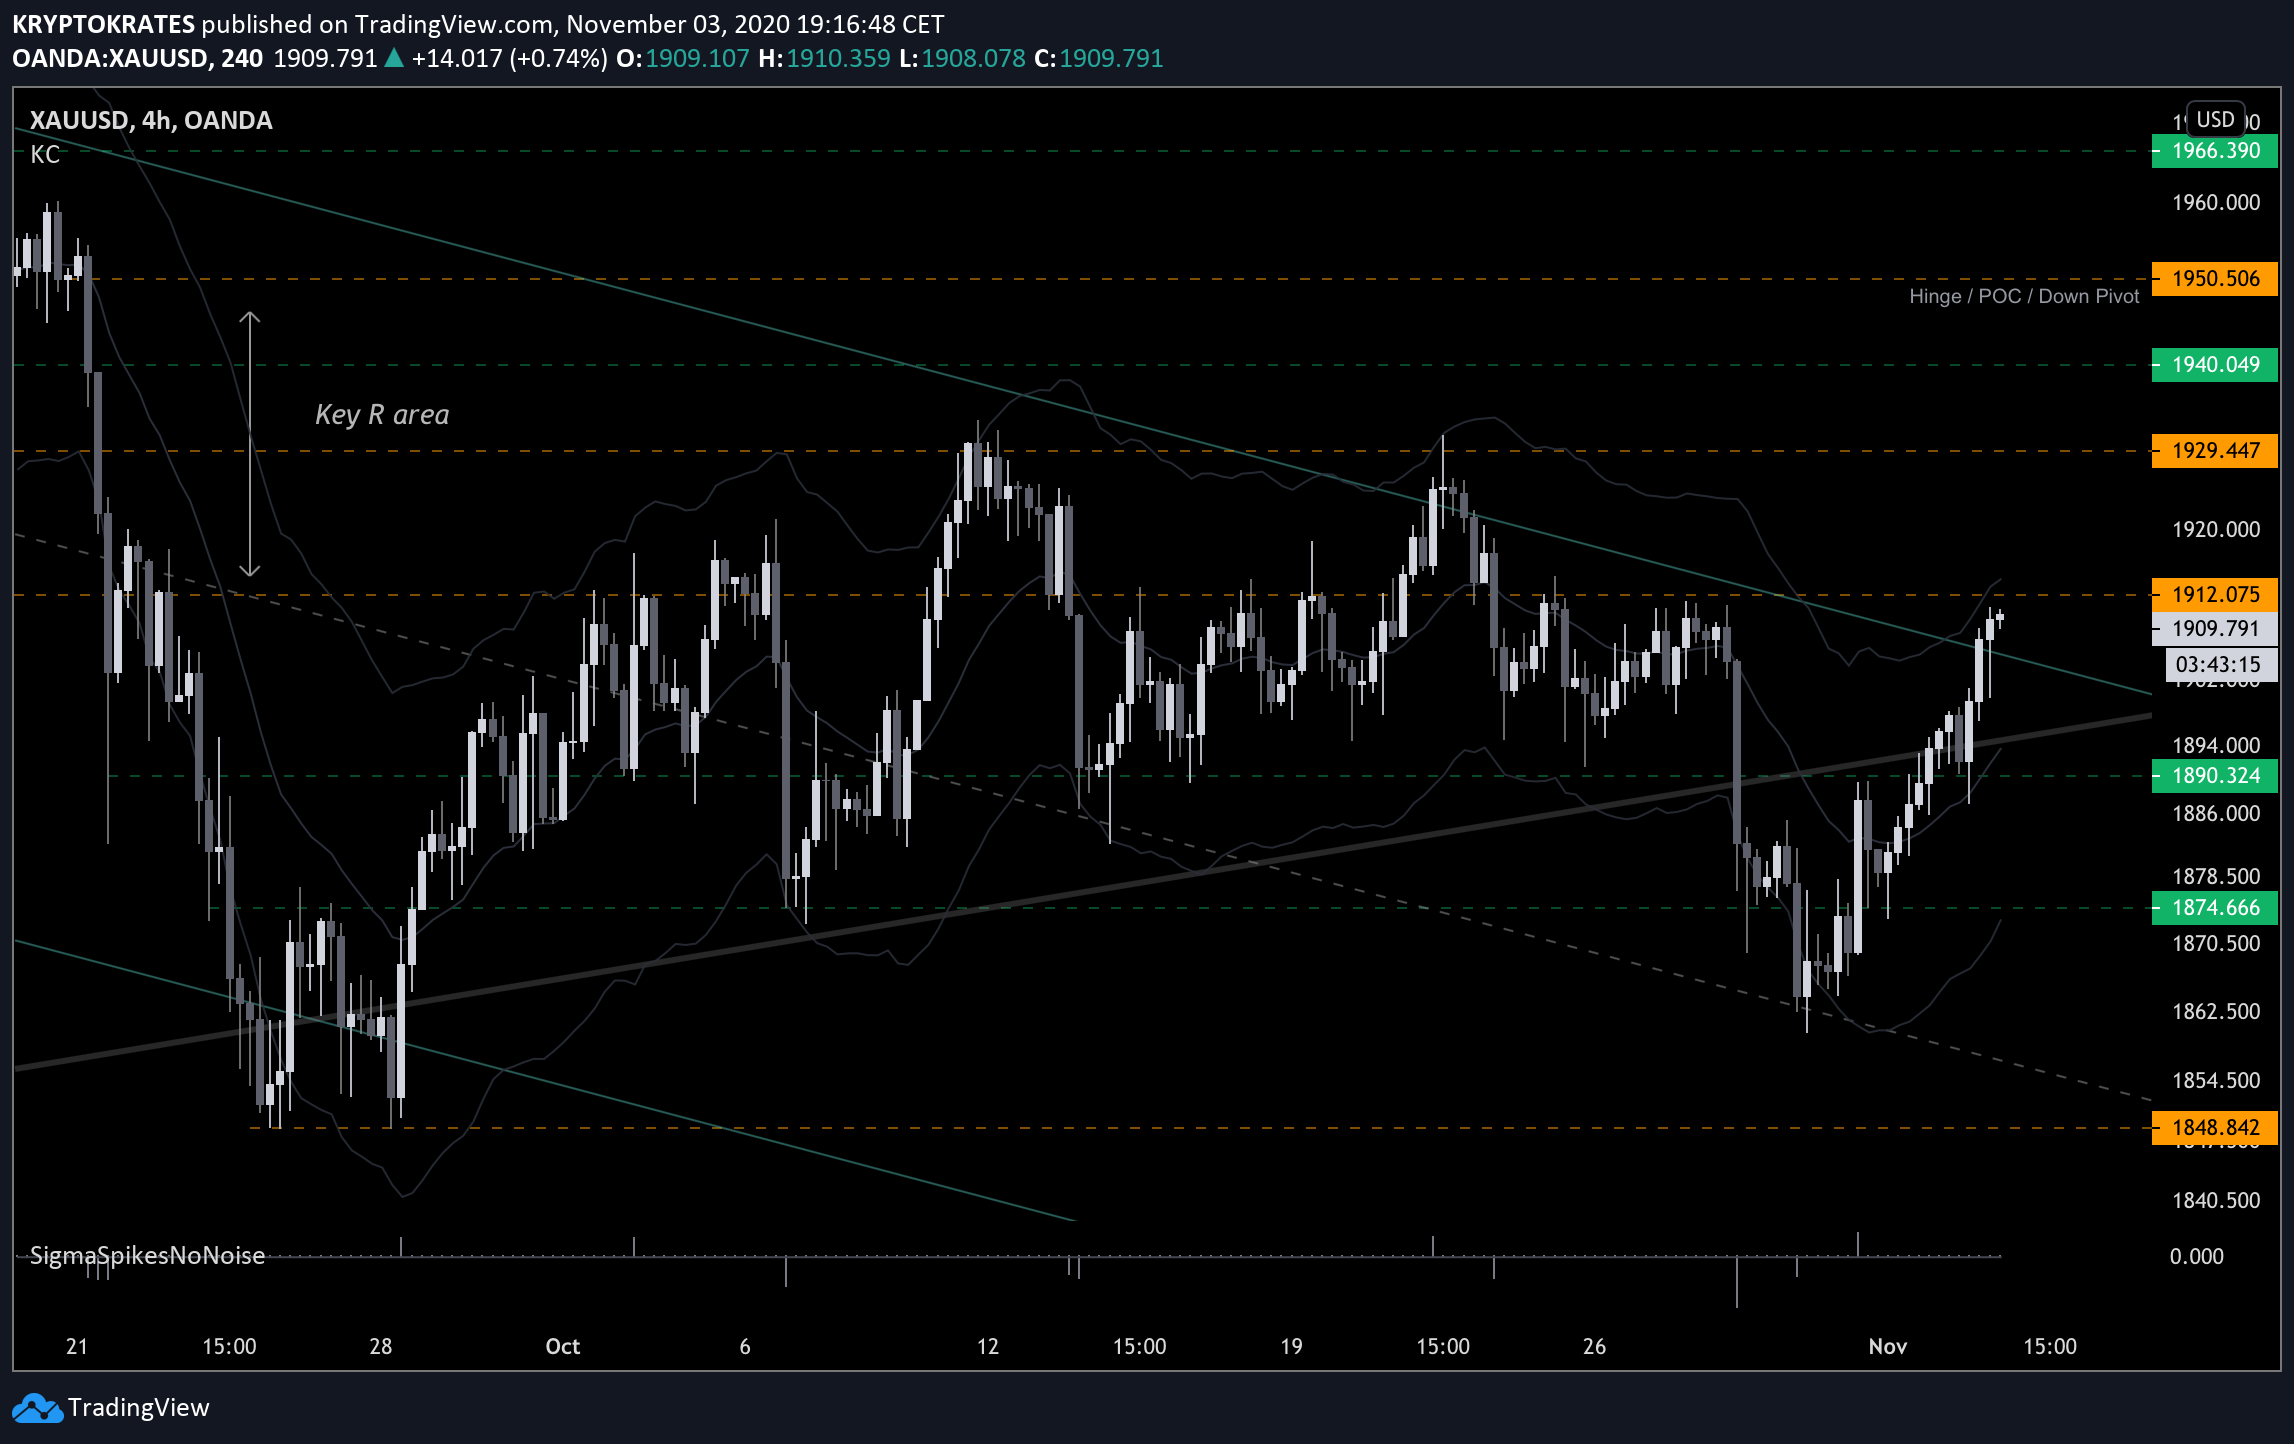Click the 1890.324 green price label
This screenshot has width=2294, height=1444.
coord(2215,775)
